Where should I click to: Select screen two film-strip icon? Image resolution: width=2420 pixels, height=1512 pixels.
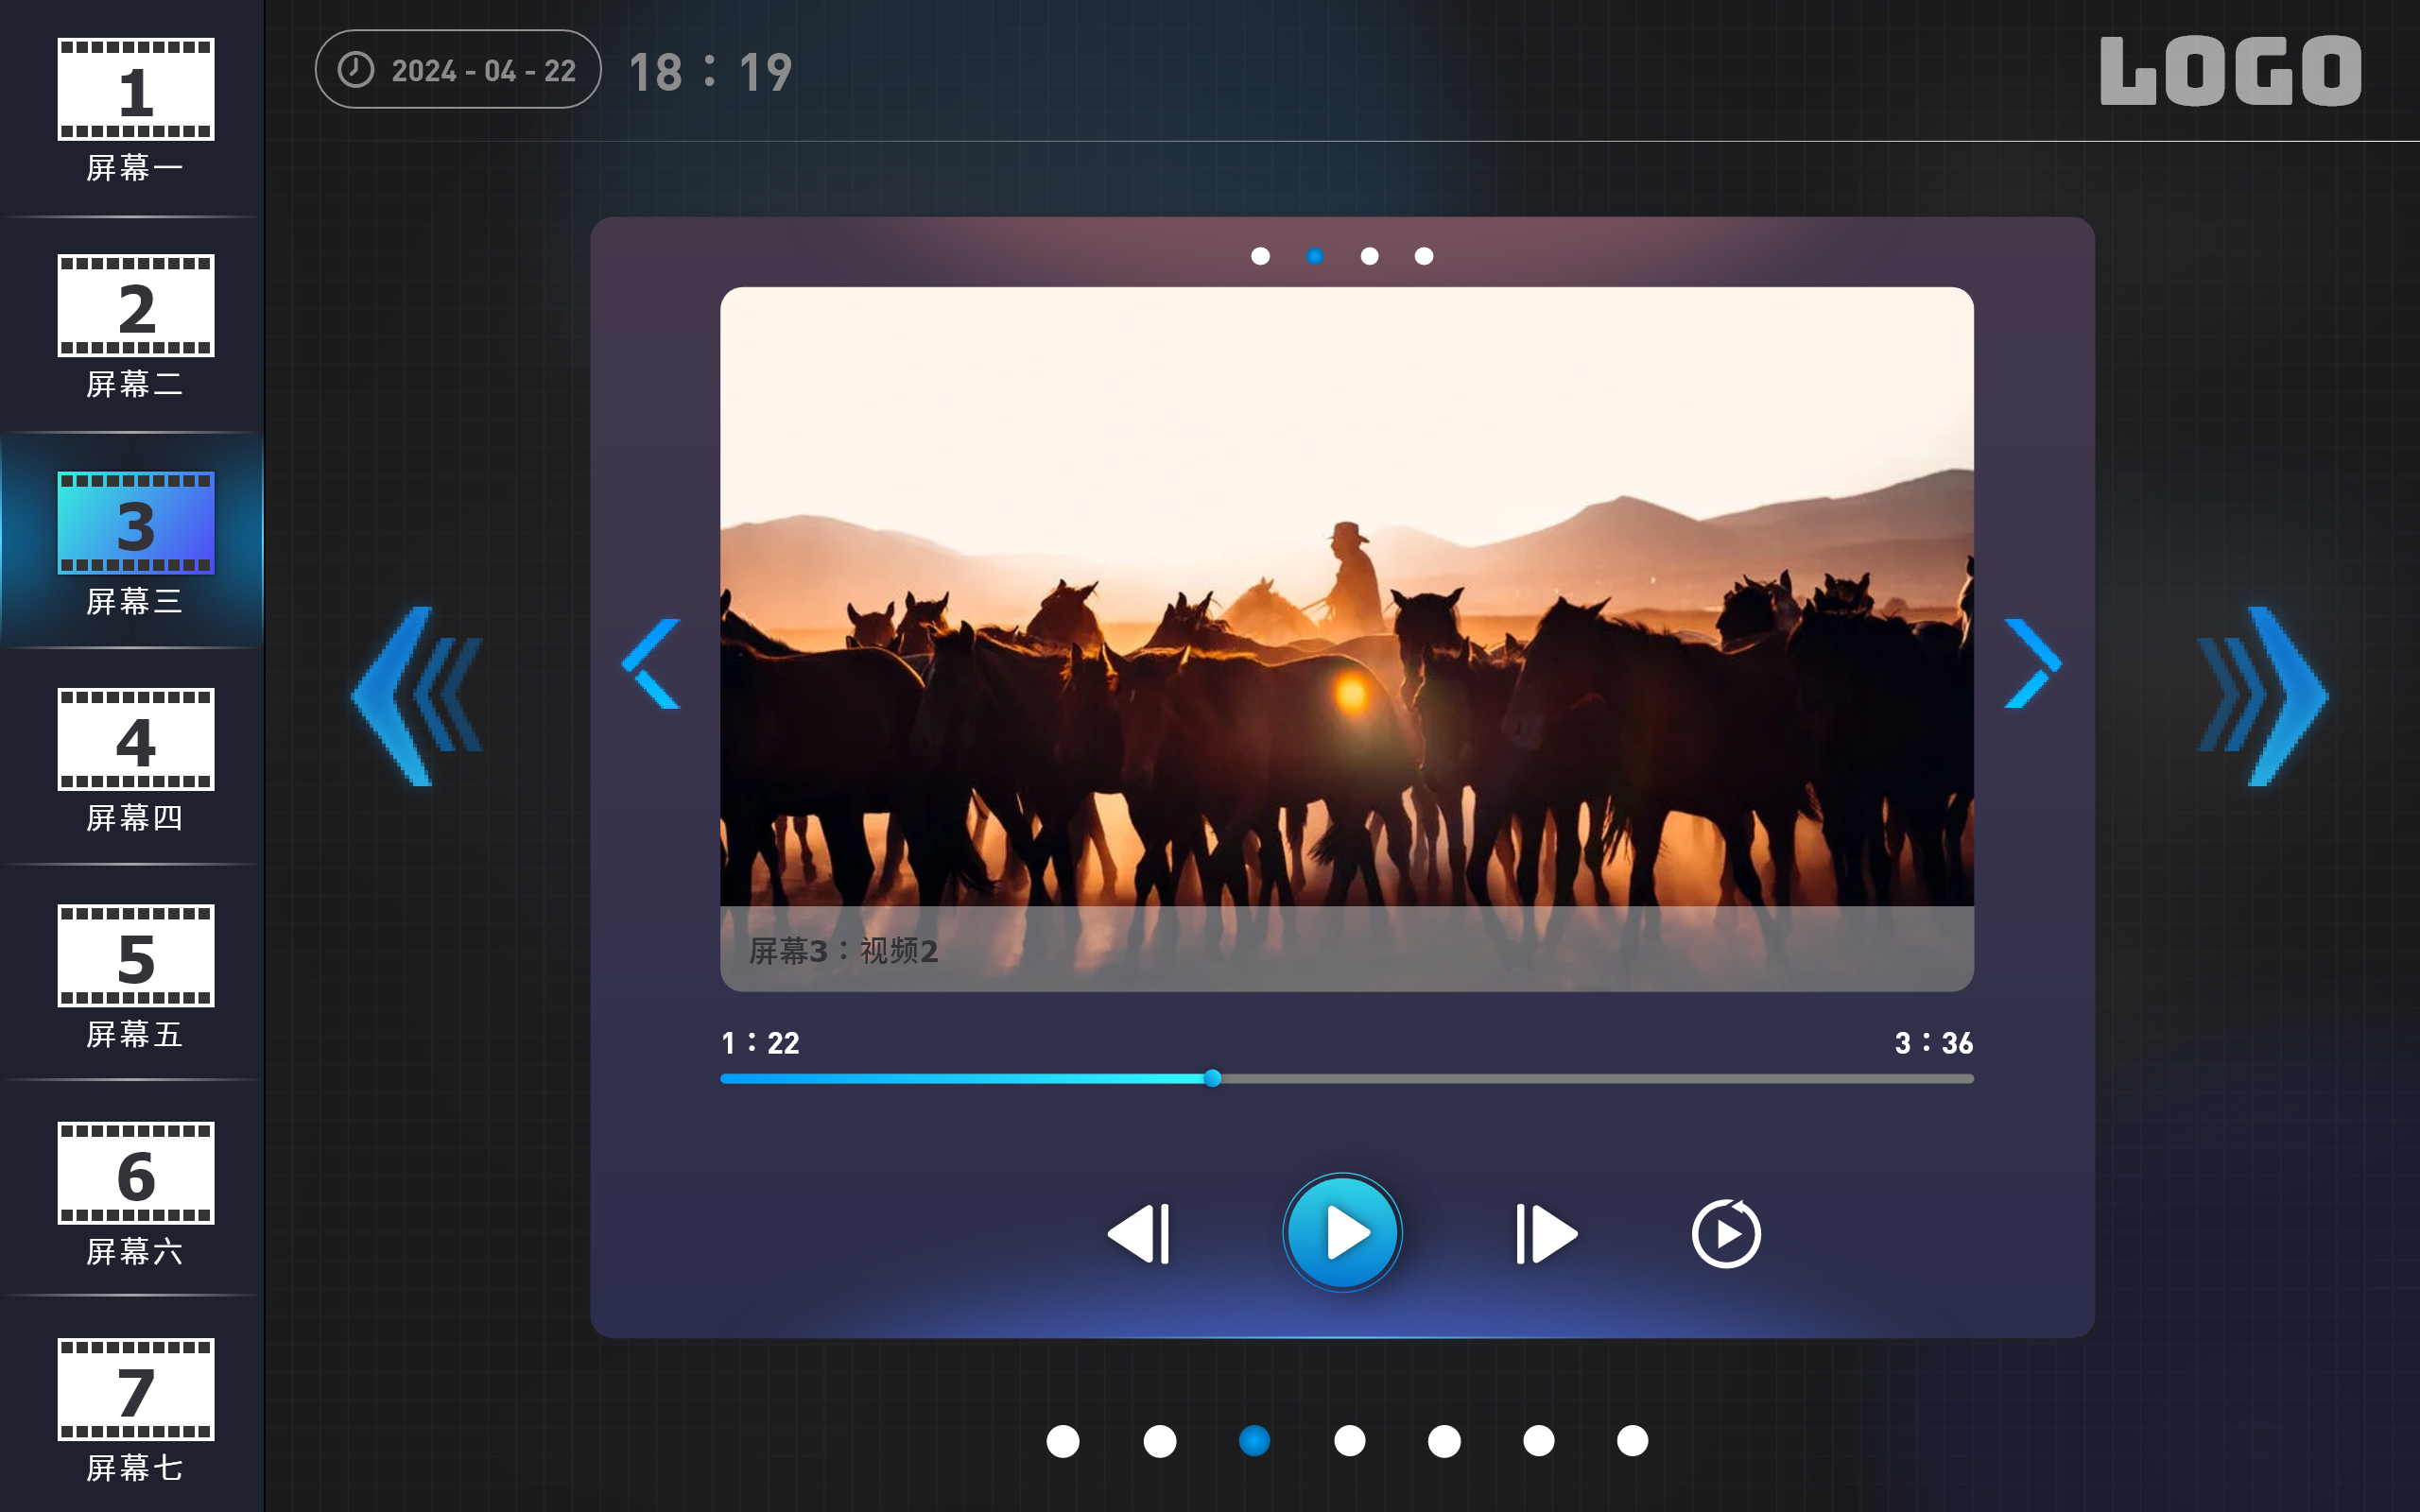tap(136, 305)
